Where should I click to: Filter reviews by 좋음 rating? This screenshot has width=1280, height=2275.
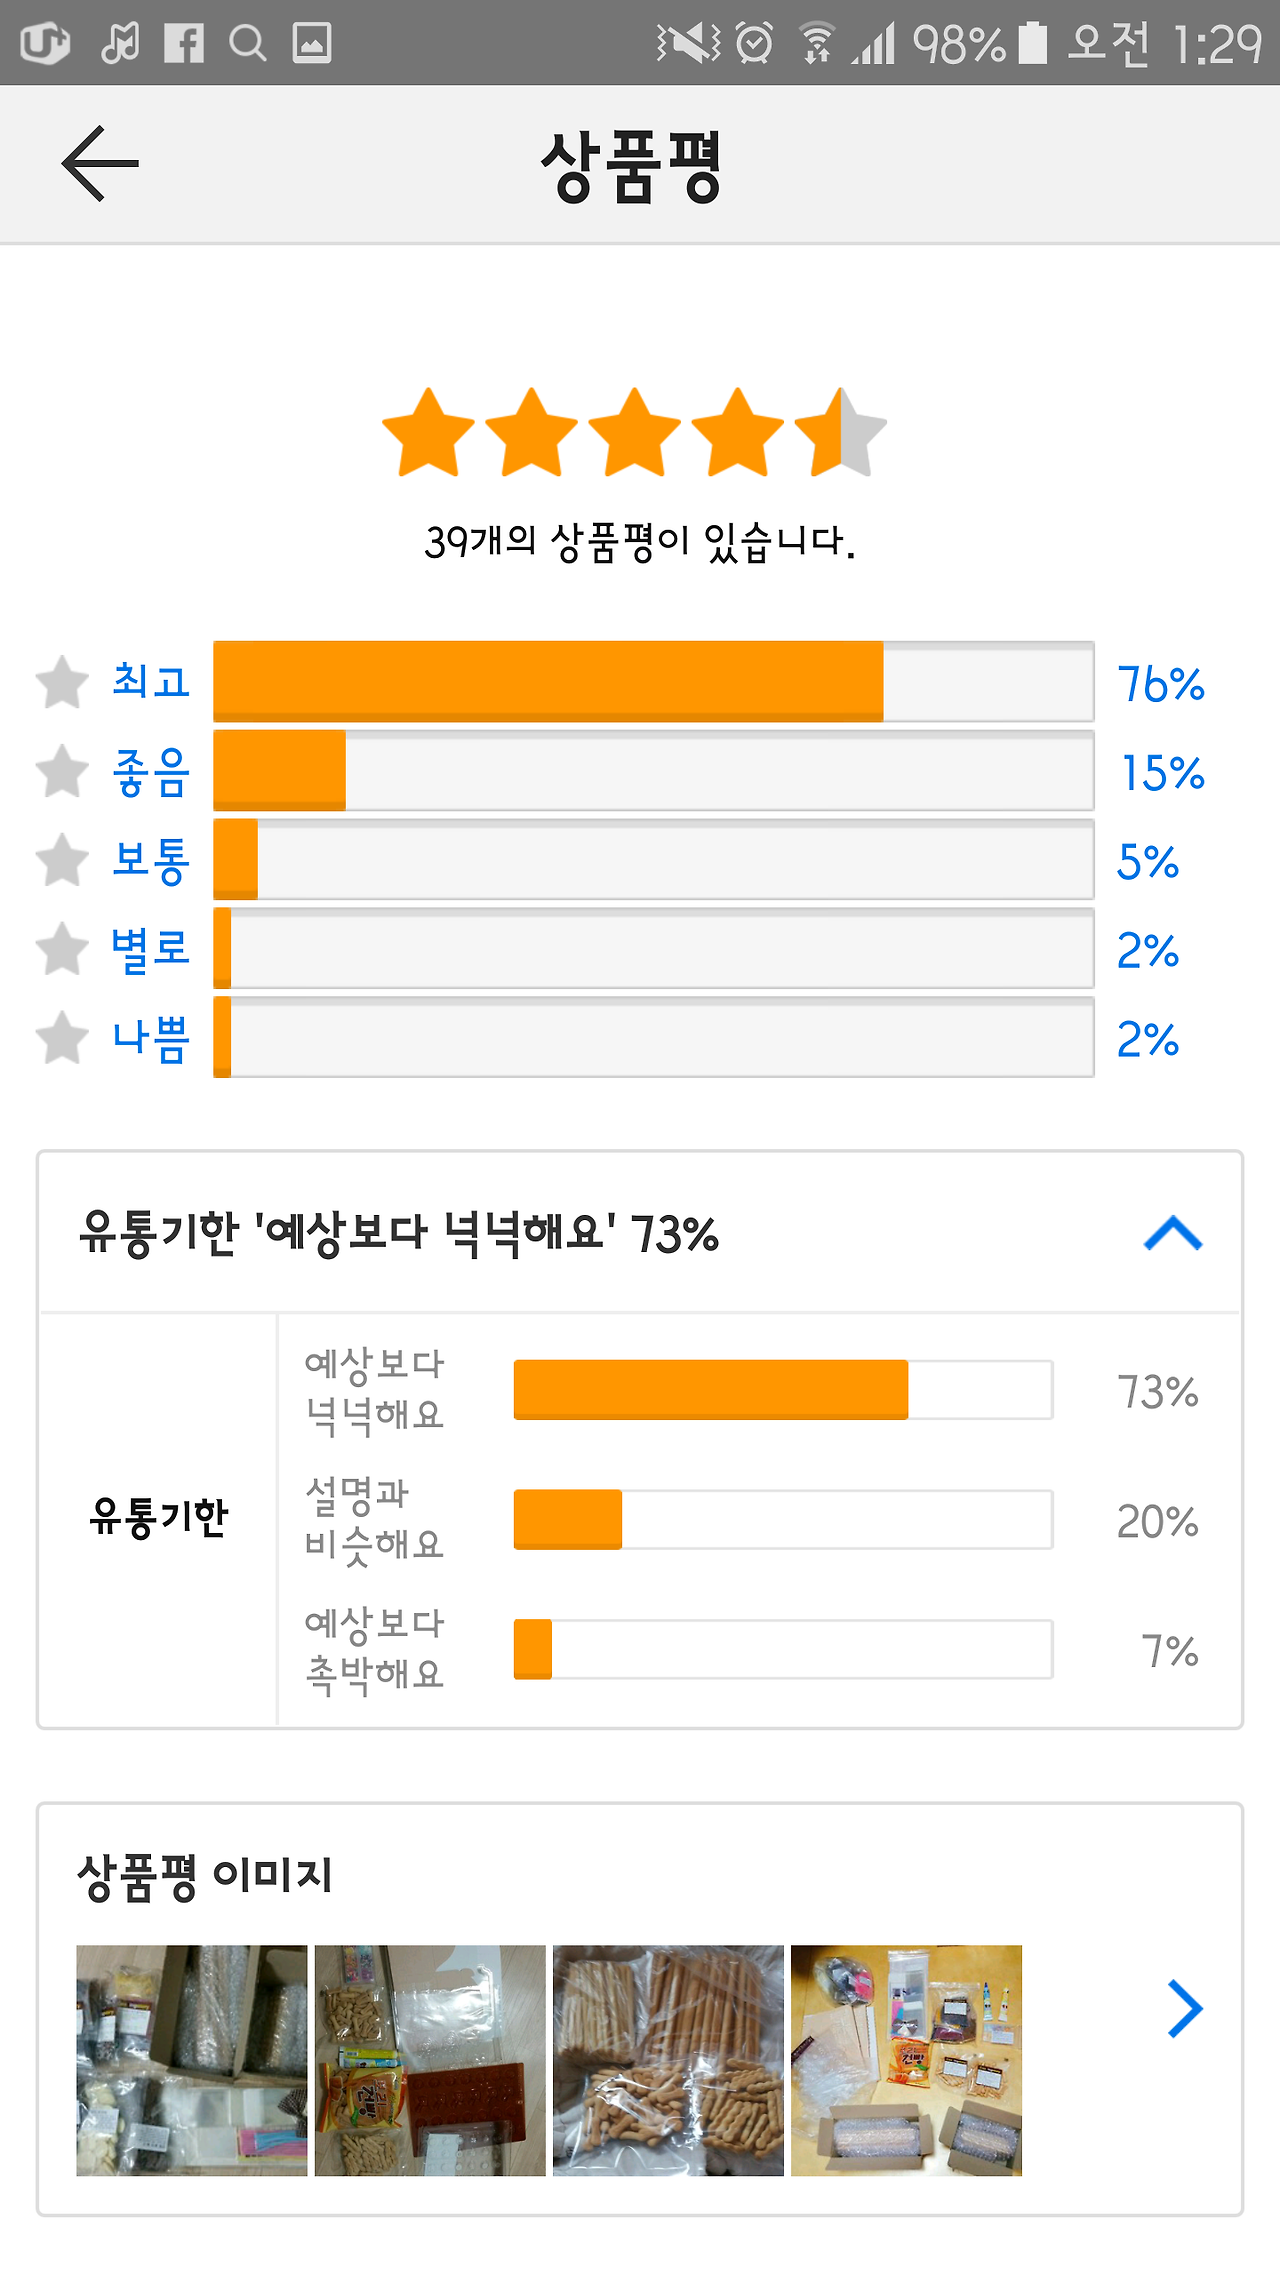151,772
